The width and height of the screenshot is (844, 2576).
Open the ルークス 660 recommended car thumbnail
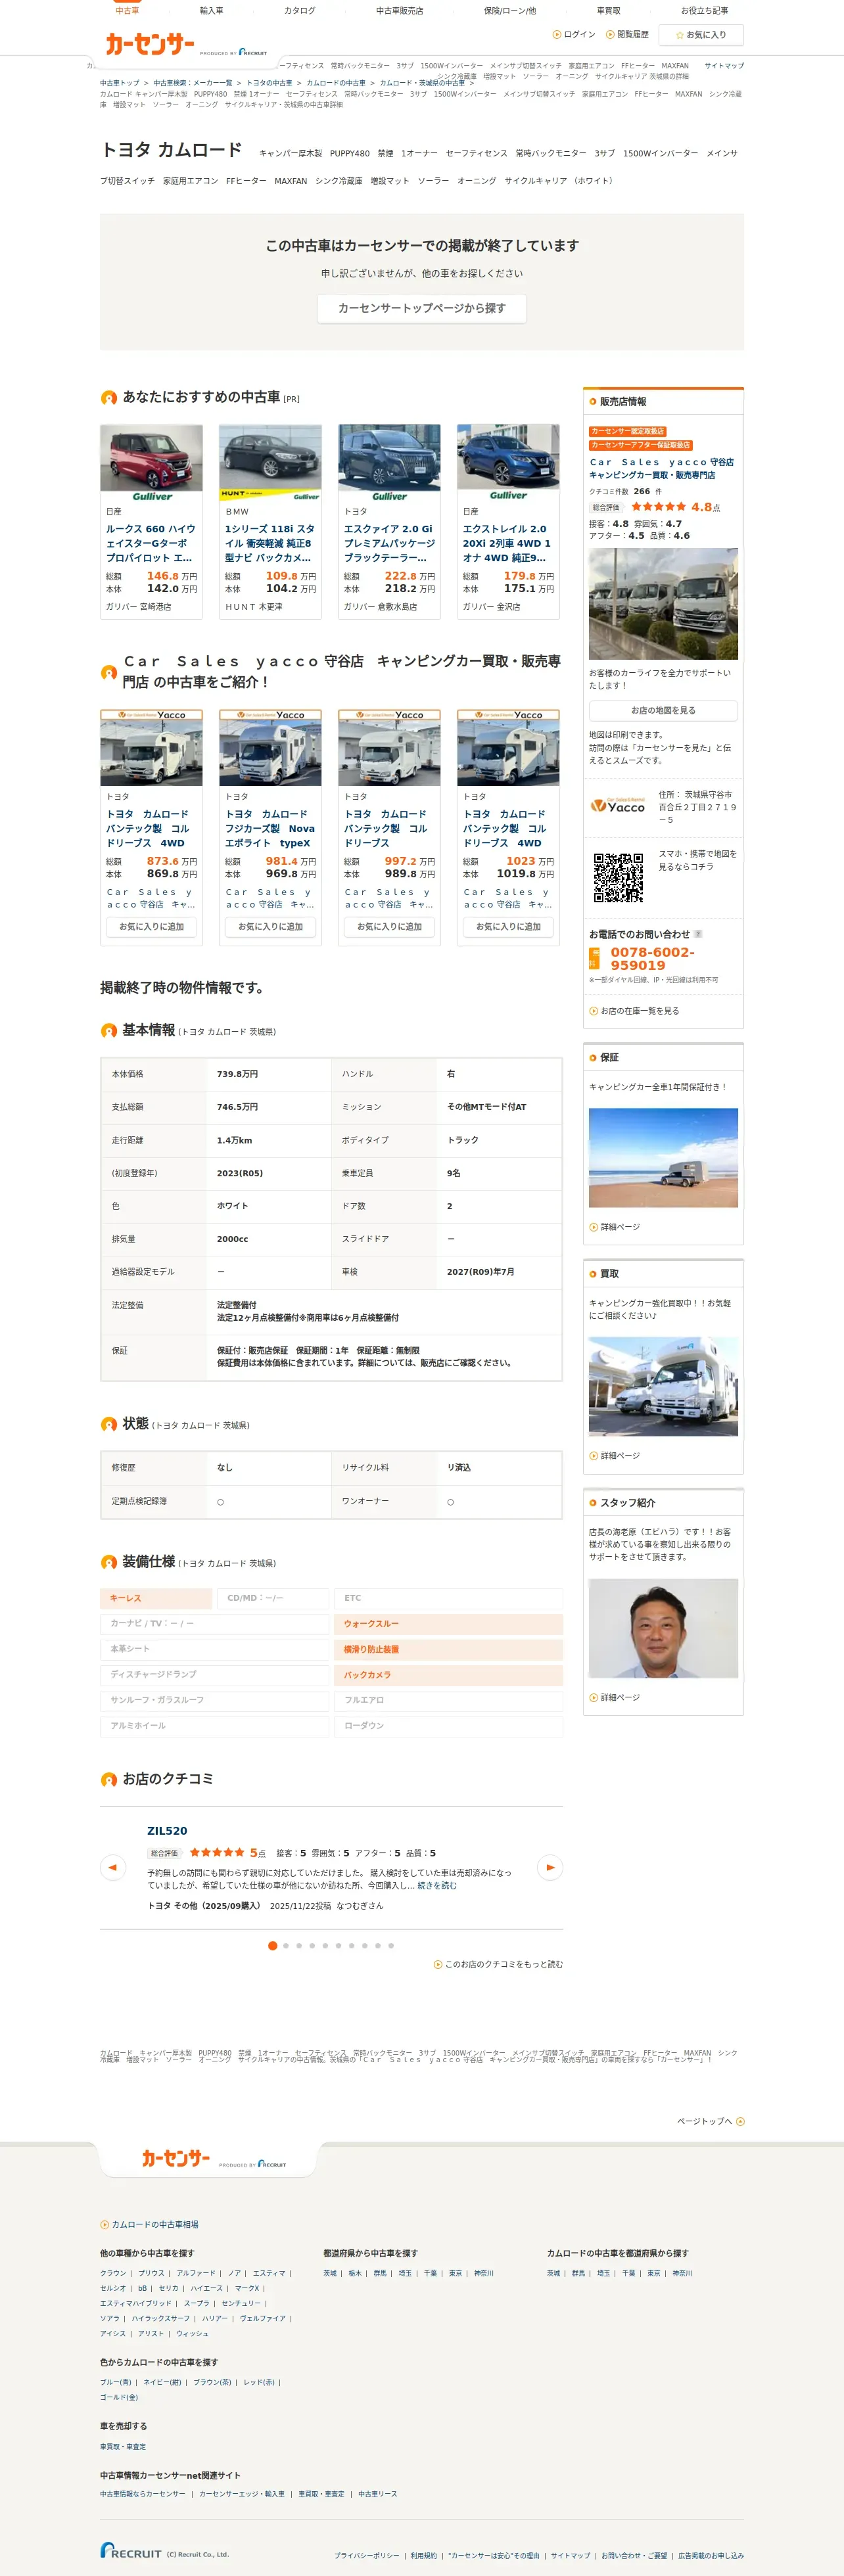tap(151, 463)
